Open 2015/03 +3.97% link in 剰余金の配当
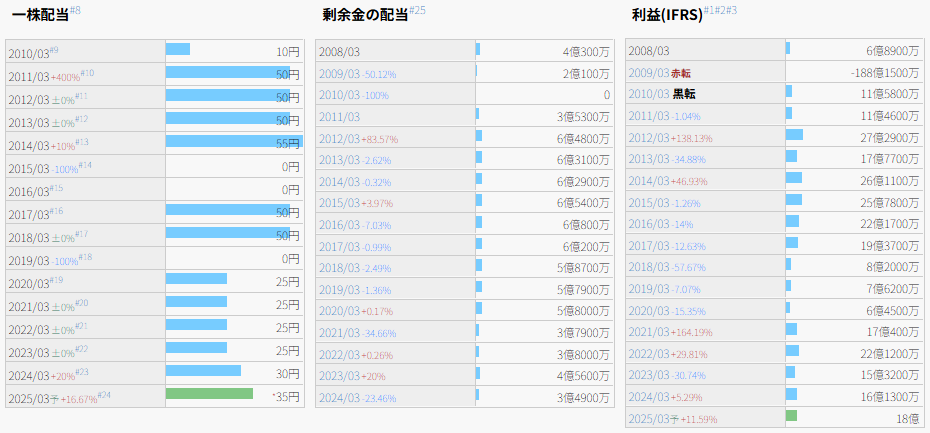The width and height of the screenshot is (930, 433). coord(356,203)
